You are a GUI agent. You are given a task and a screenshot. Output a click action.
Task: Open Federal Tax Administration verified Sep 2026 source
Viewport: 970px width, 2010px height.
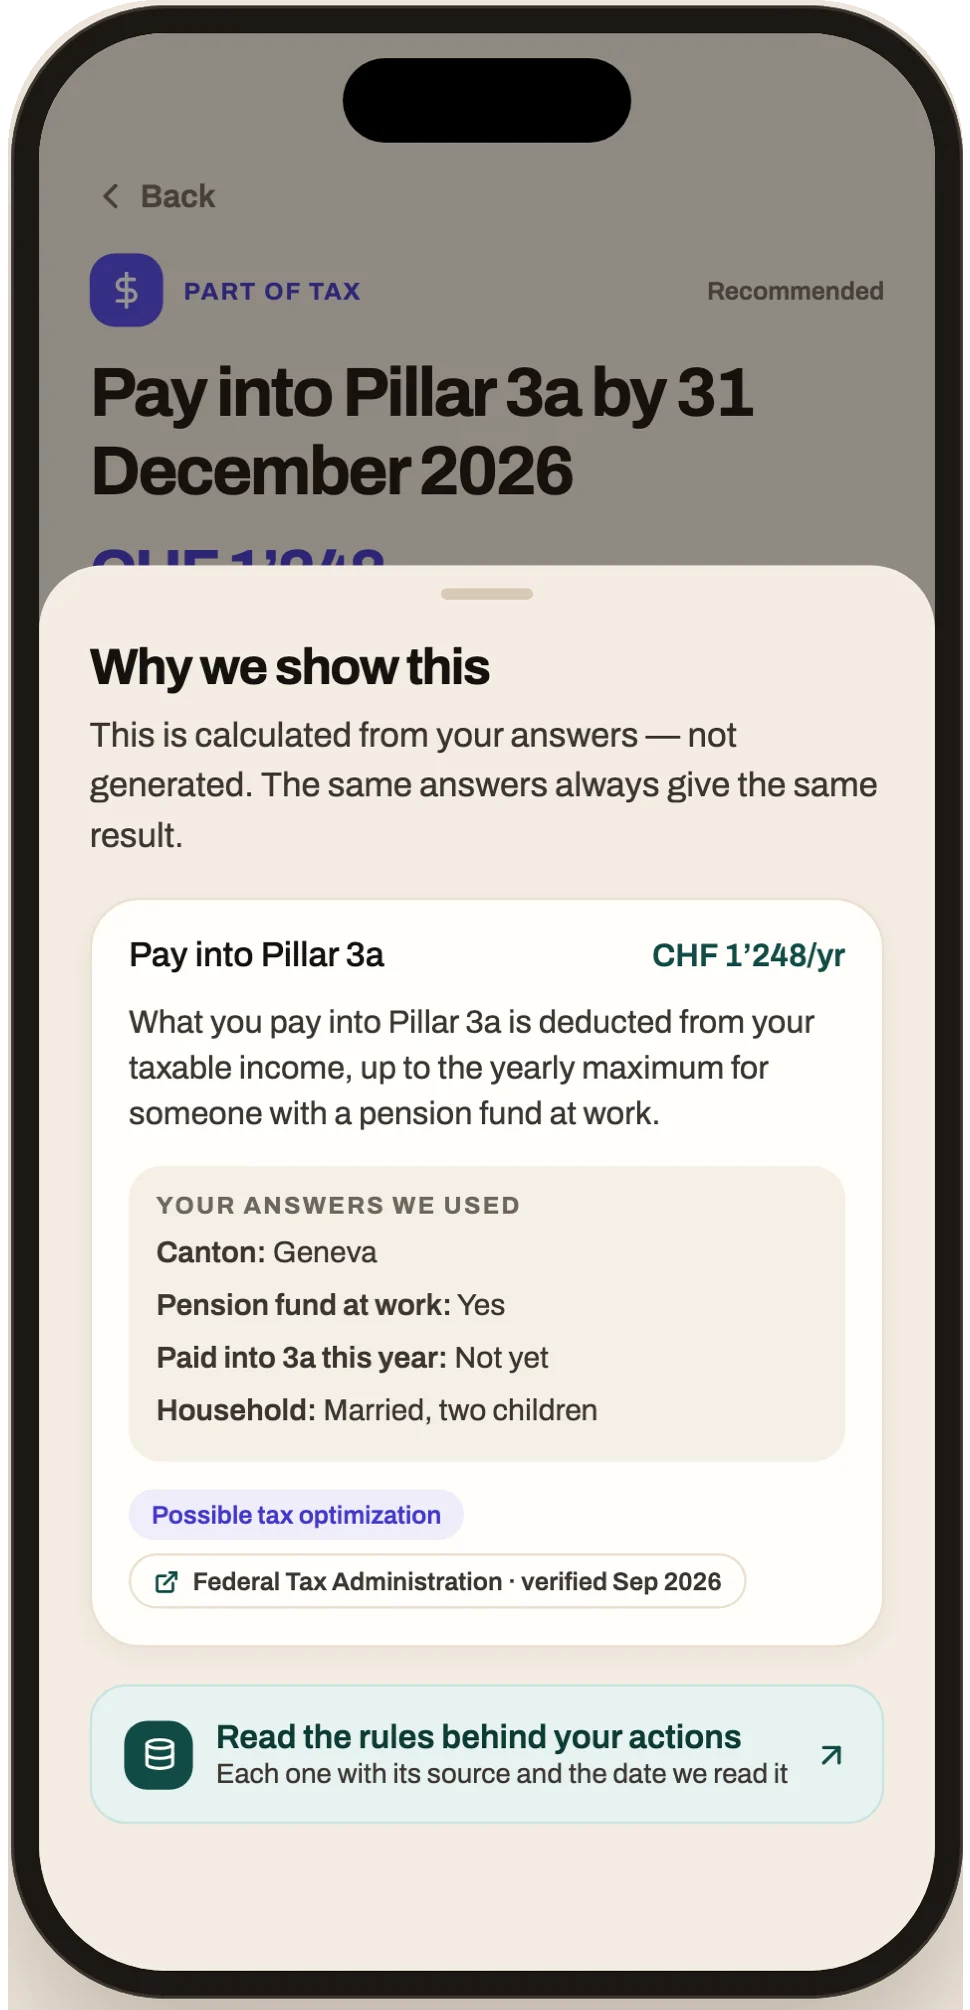[438, 1581]
